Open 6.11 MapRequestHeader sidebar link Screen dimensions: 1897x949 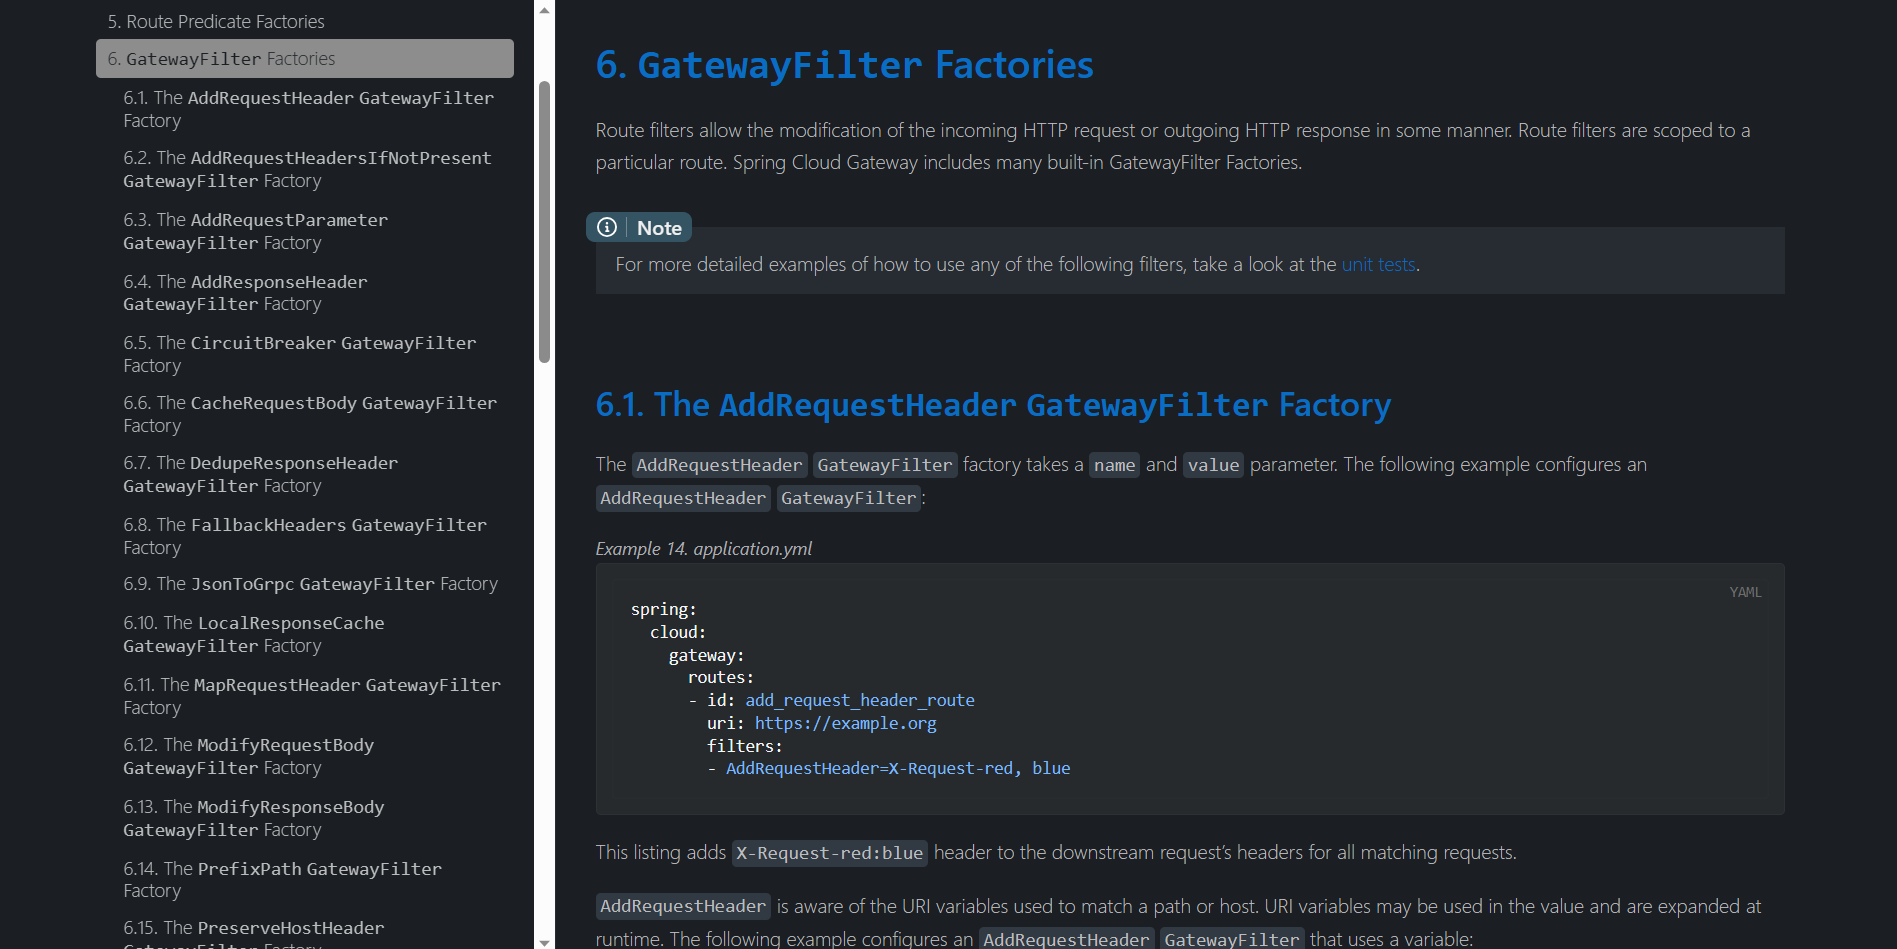(312, 696)
